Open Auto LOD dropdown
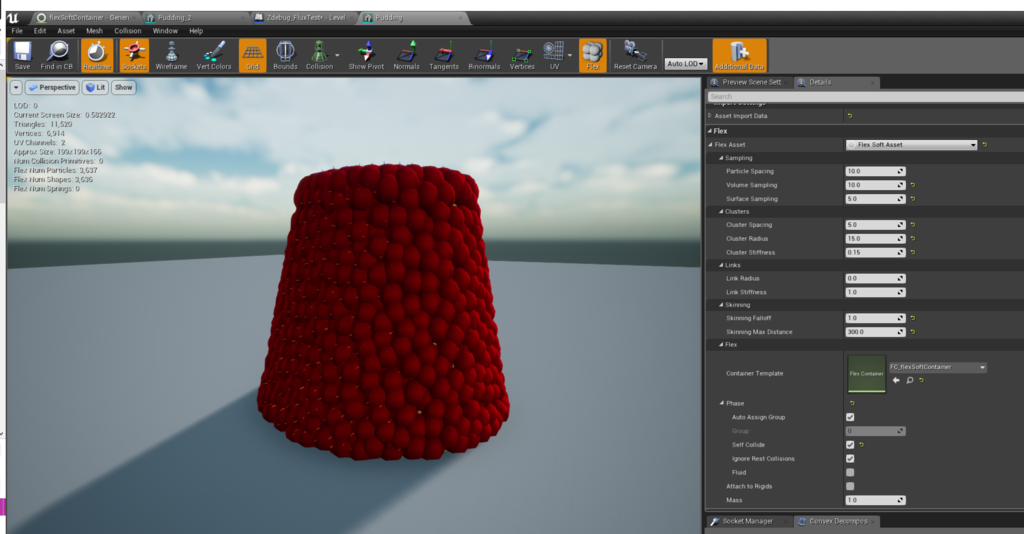1024x534 pixels. (685, 63)
